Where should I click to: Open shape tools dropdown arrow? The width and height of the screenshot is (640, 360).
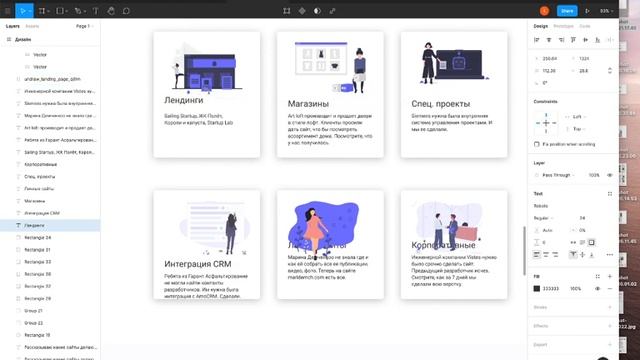(x=67, y=11)
